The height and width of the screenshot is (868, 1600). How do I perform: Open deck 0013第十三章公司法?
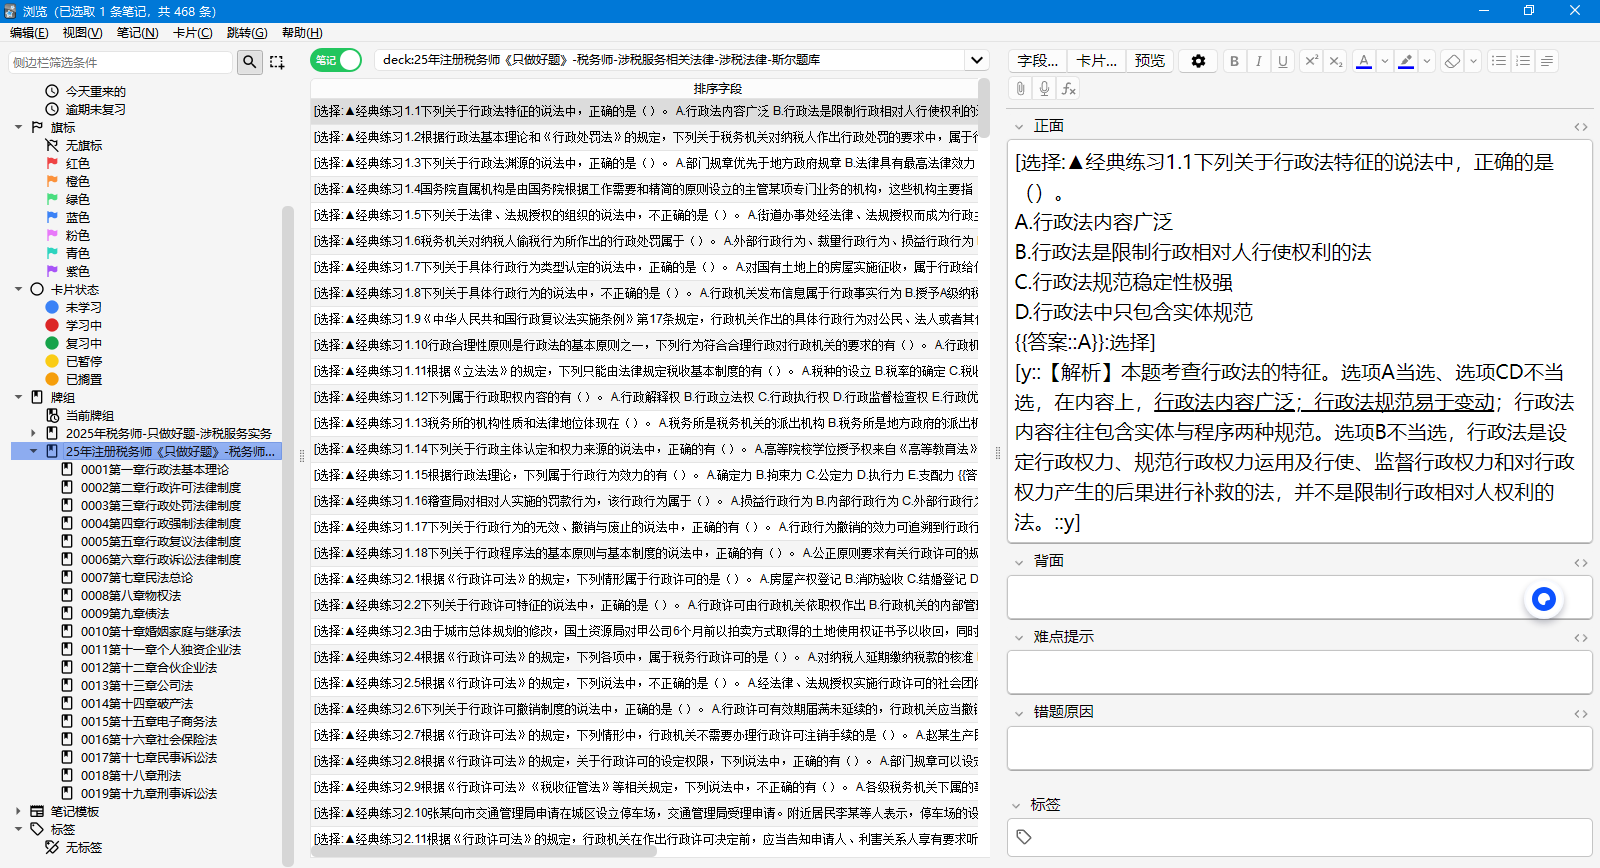click(137, 685)
